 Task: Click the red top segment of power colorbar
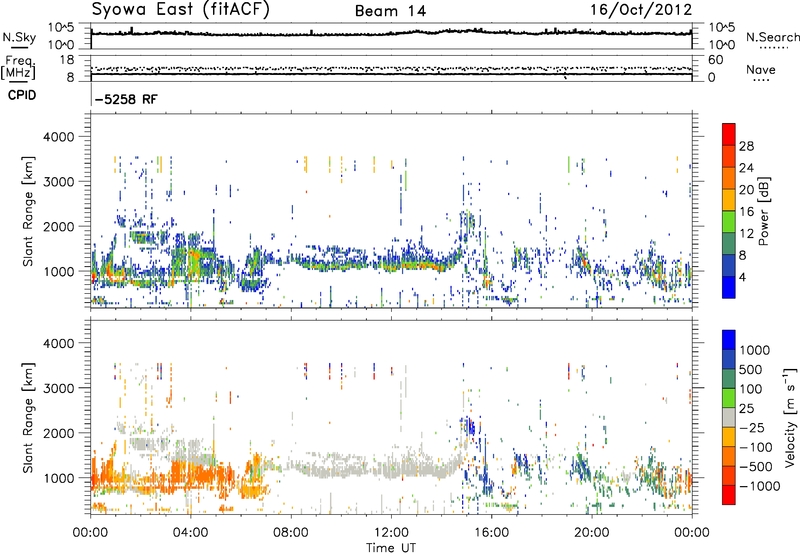pyautogui.click(x=729, y=135)
